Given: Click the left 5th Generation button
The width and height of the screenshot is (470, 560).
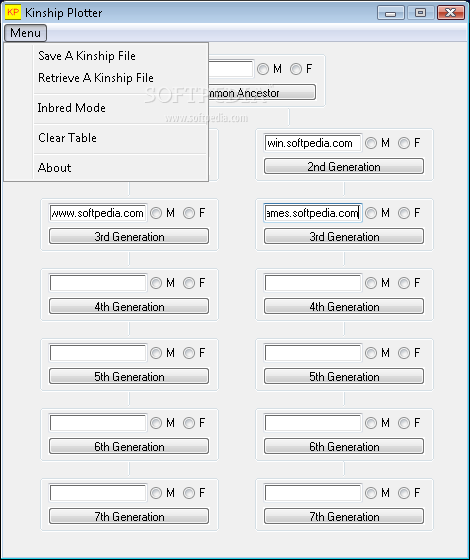Looking at the screenshot, I should click(x=129, y=376).
